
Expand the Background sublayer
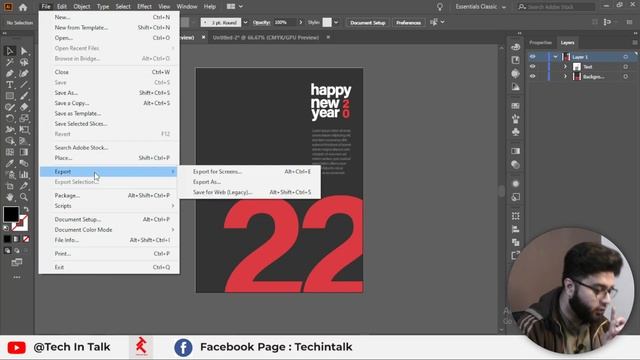pyautogui.click(x=565, y=76)
